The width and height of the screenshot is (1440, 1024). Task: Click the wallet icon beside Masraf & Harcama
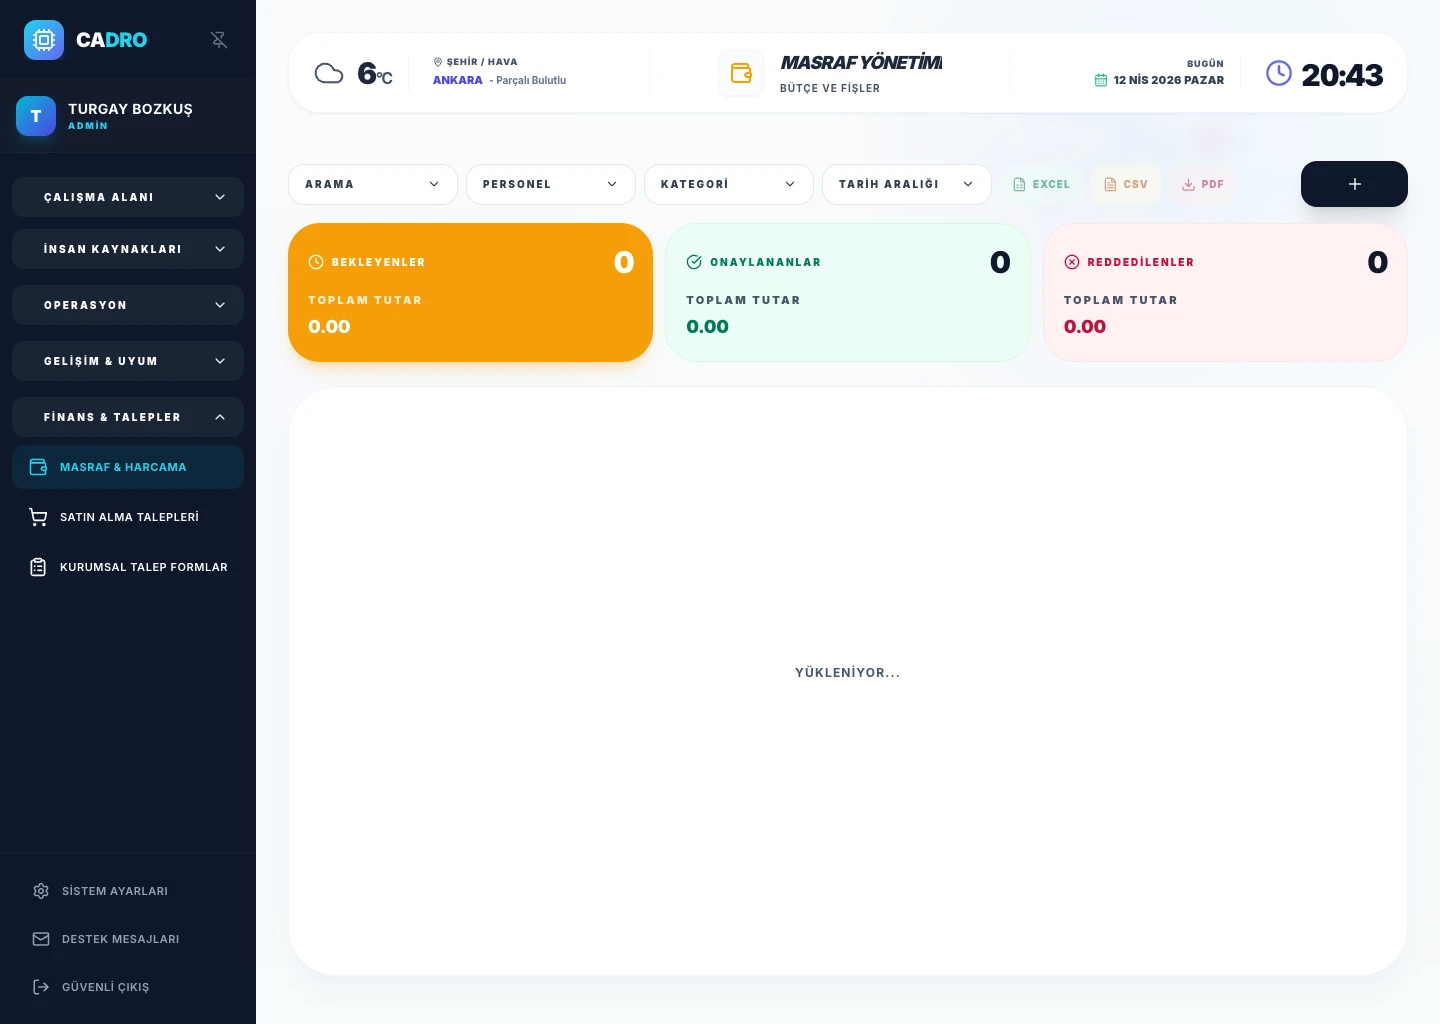38,467
